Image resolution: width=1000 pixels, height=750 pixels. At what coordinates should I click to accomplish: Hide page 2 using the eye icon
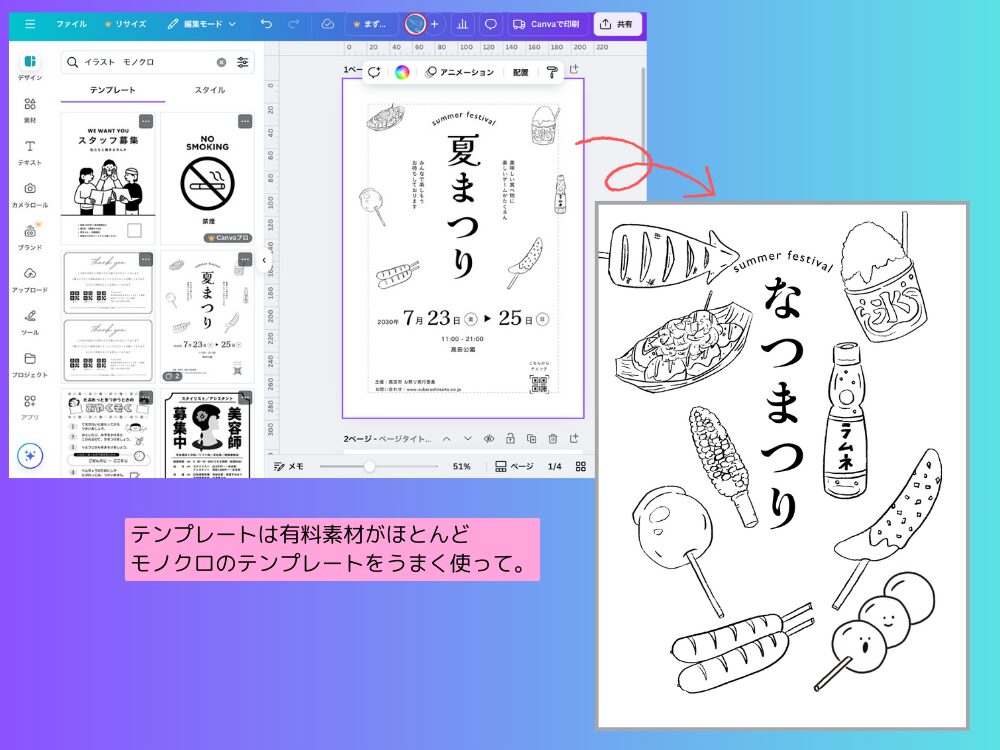coord(489,438)
